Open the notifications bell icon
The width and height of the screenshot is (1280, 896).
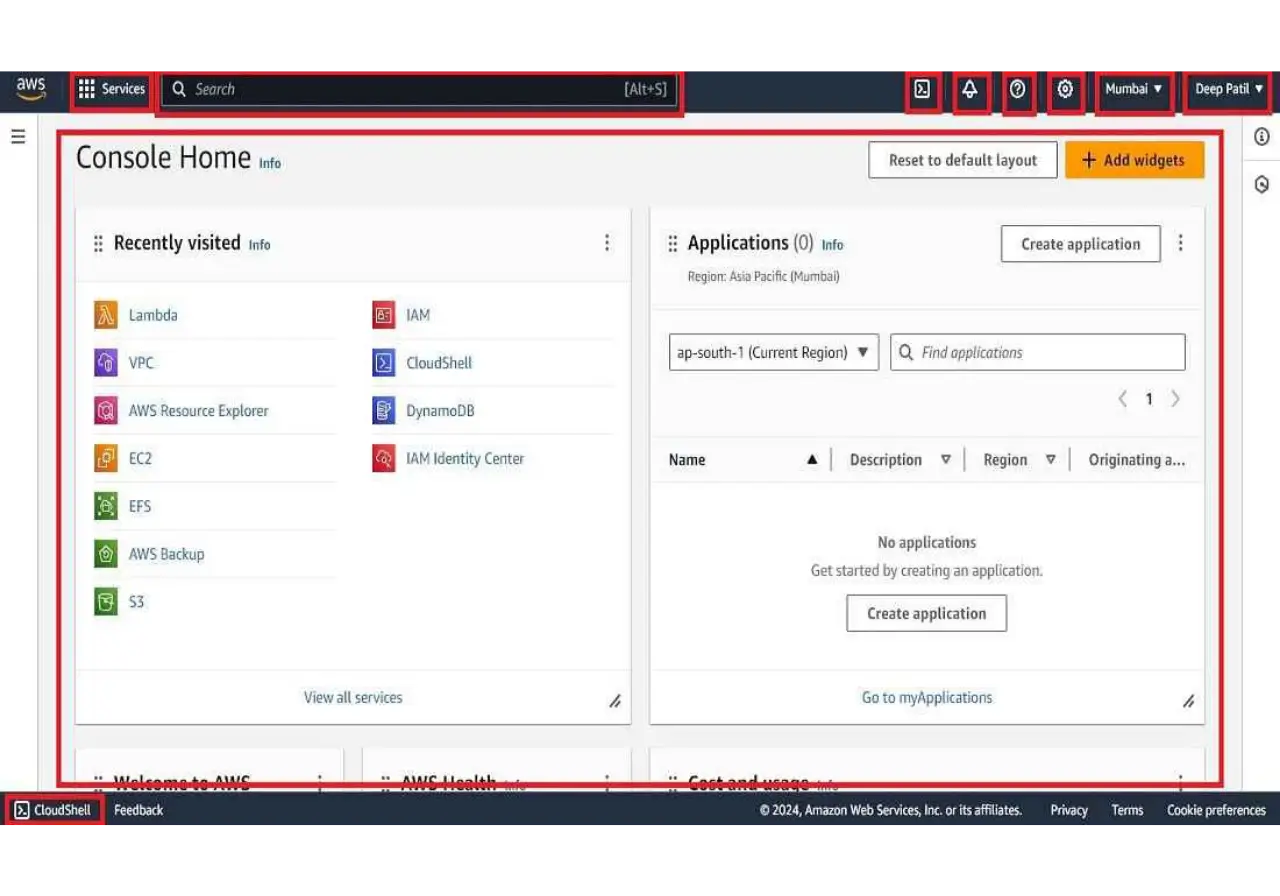point(970,90)
